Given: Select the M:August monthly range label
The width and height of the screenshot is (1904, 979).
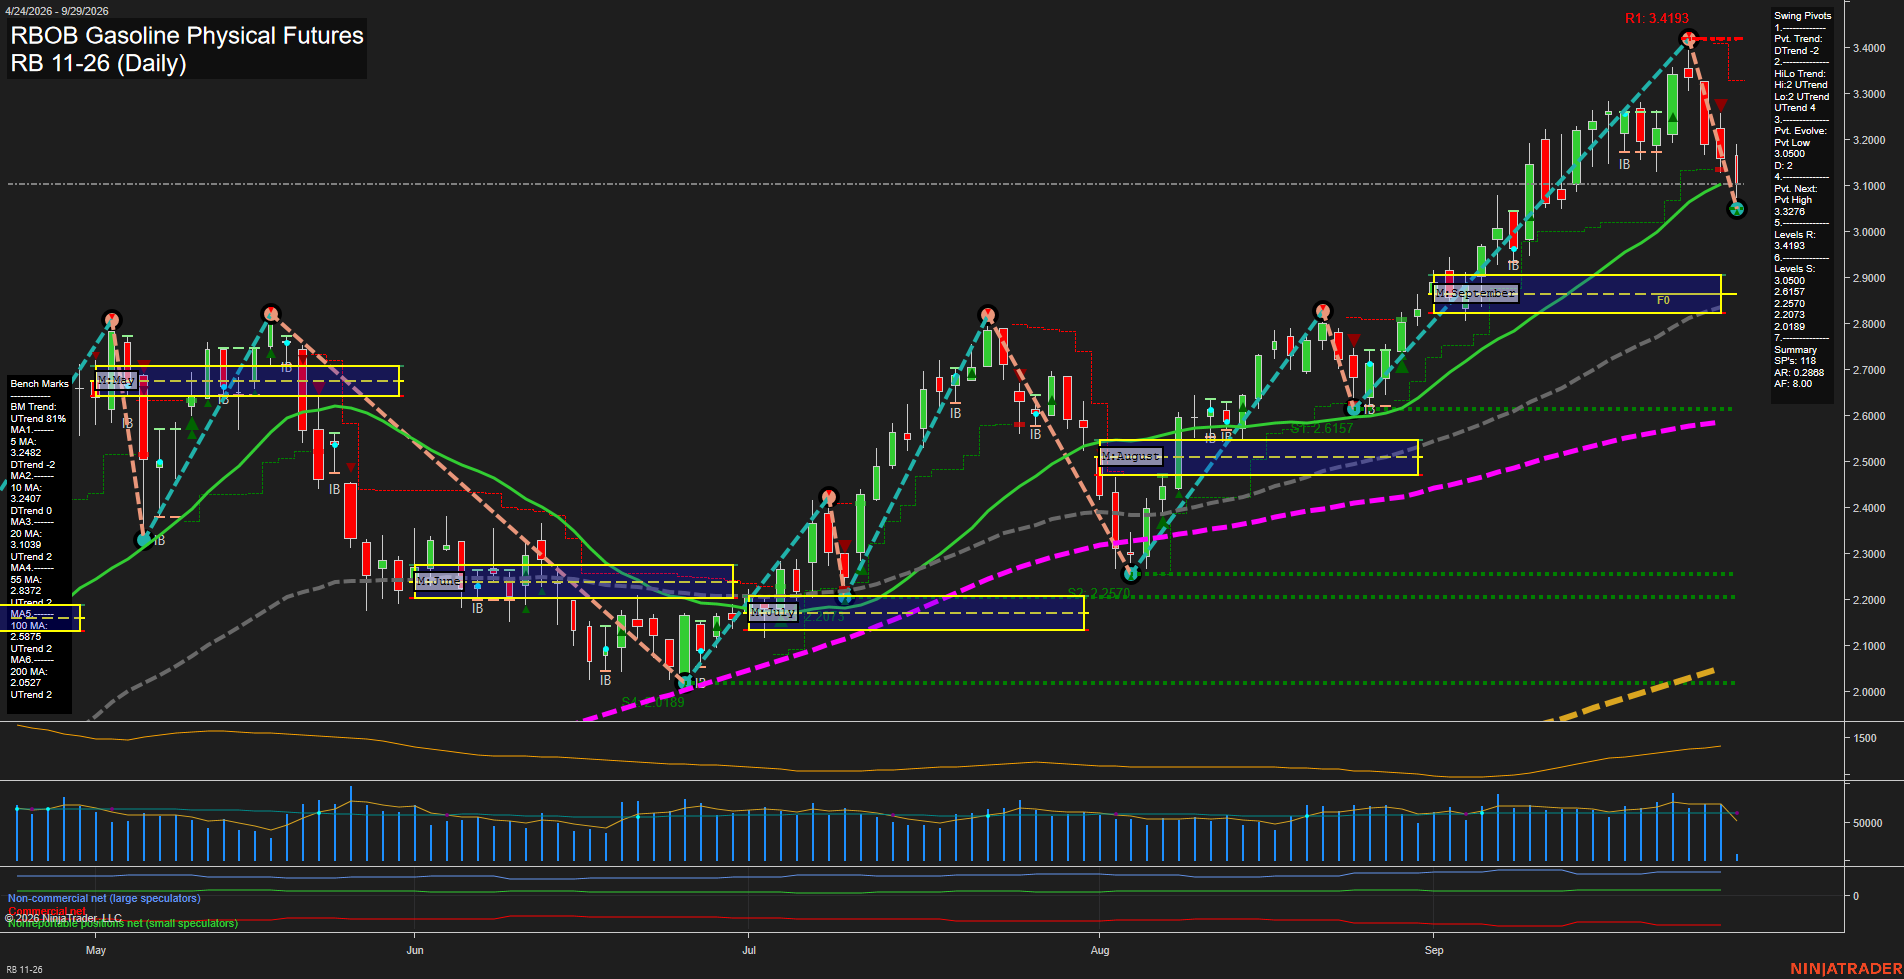Looking at the screenshot, I should tap(1130, 456).
